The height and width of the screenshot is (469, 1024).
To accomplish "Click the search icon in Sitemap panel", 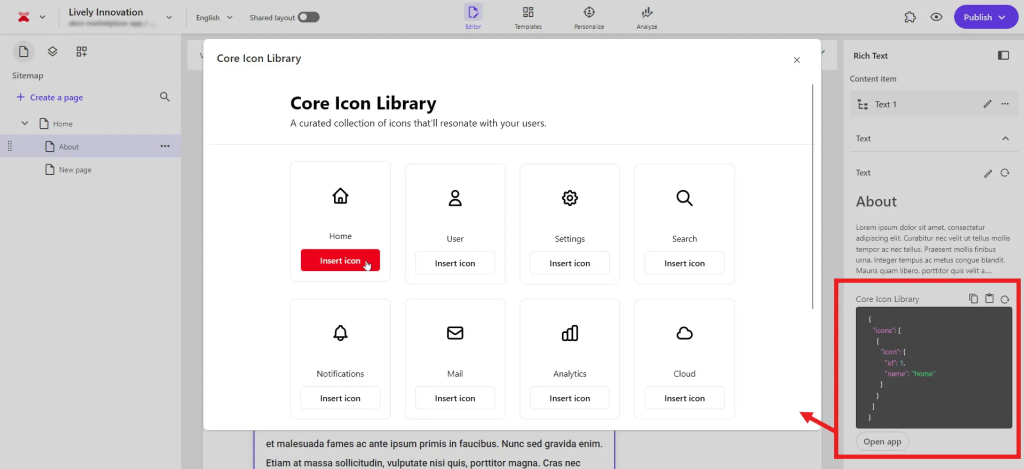I will (x=165, y=97).
